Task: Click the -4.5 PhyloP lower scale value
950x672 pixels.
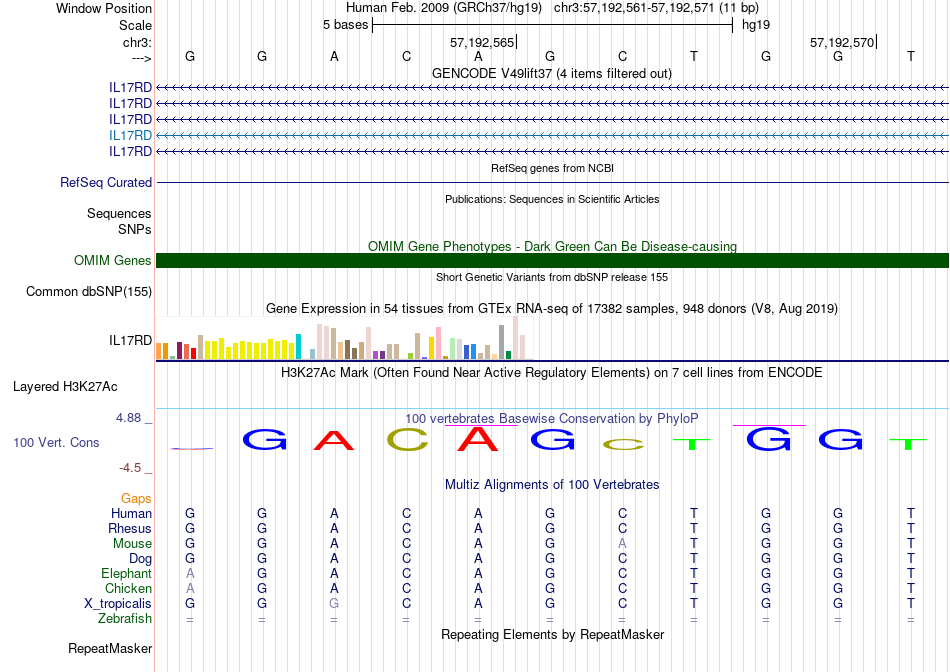Action: click(130, 468)
